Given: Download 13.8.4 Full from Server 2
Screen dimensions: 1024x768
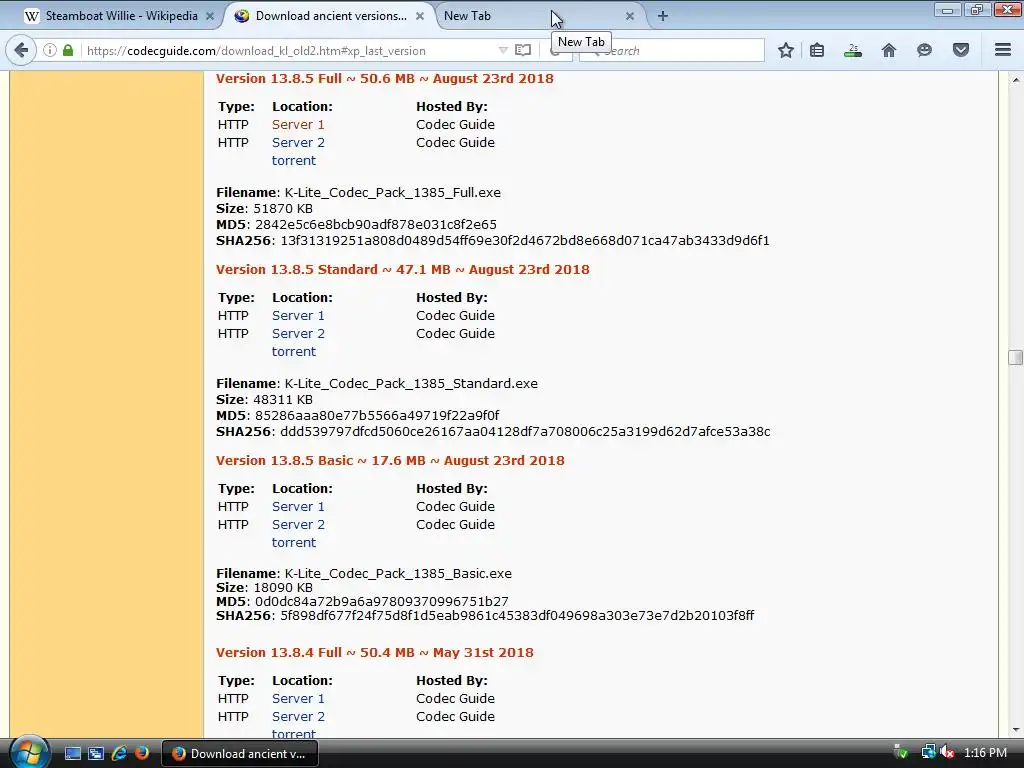Looking at the screenshot, I should coord(298,716).
